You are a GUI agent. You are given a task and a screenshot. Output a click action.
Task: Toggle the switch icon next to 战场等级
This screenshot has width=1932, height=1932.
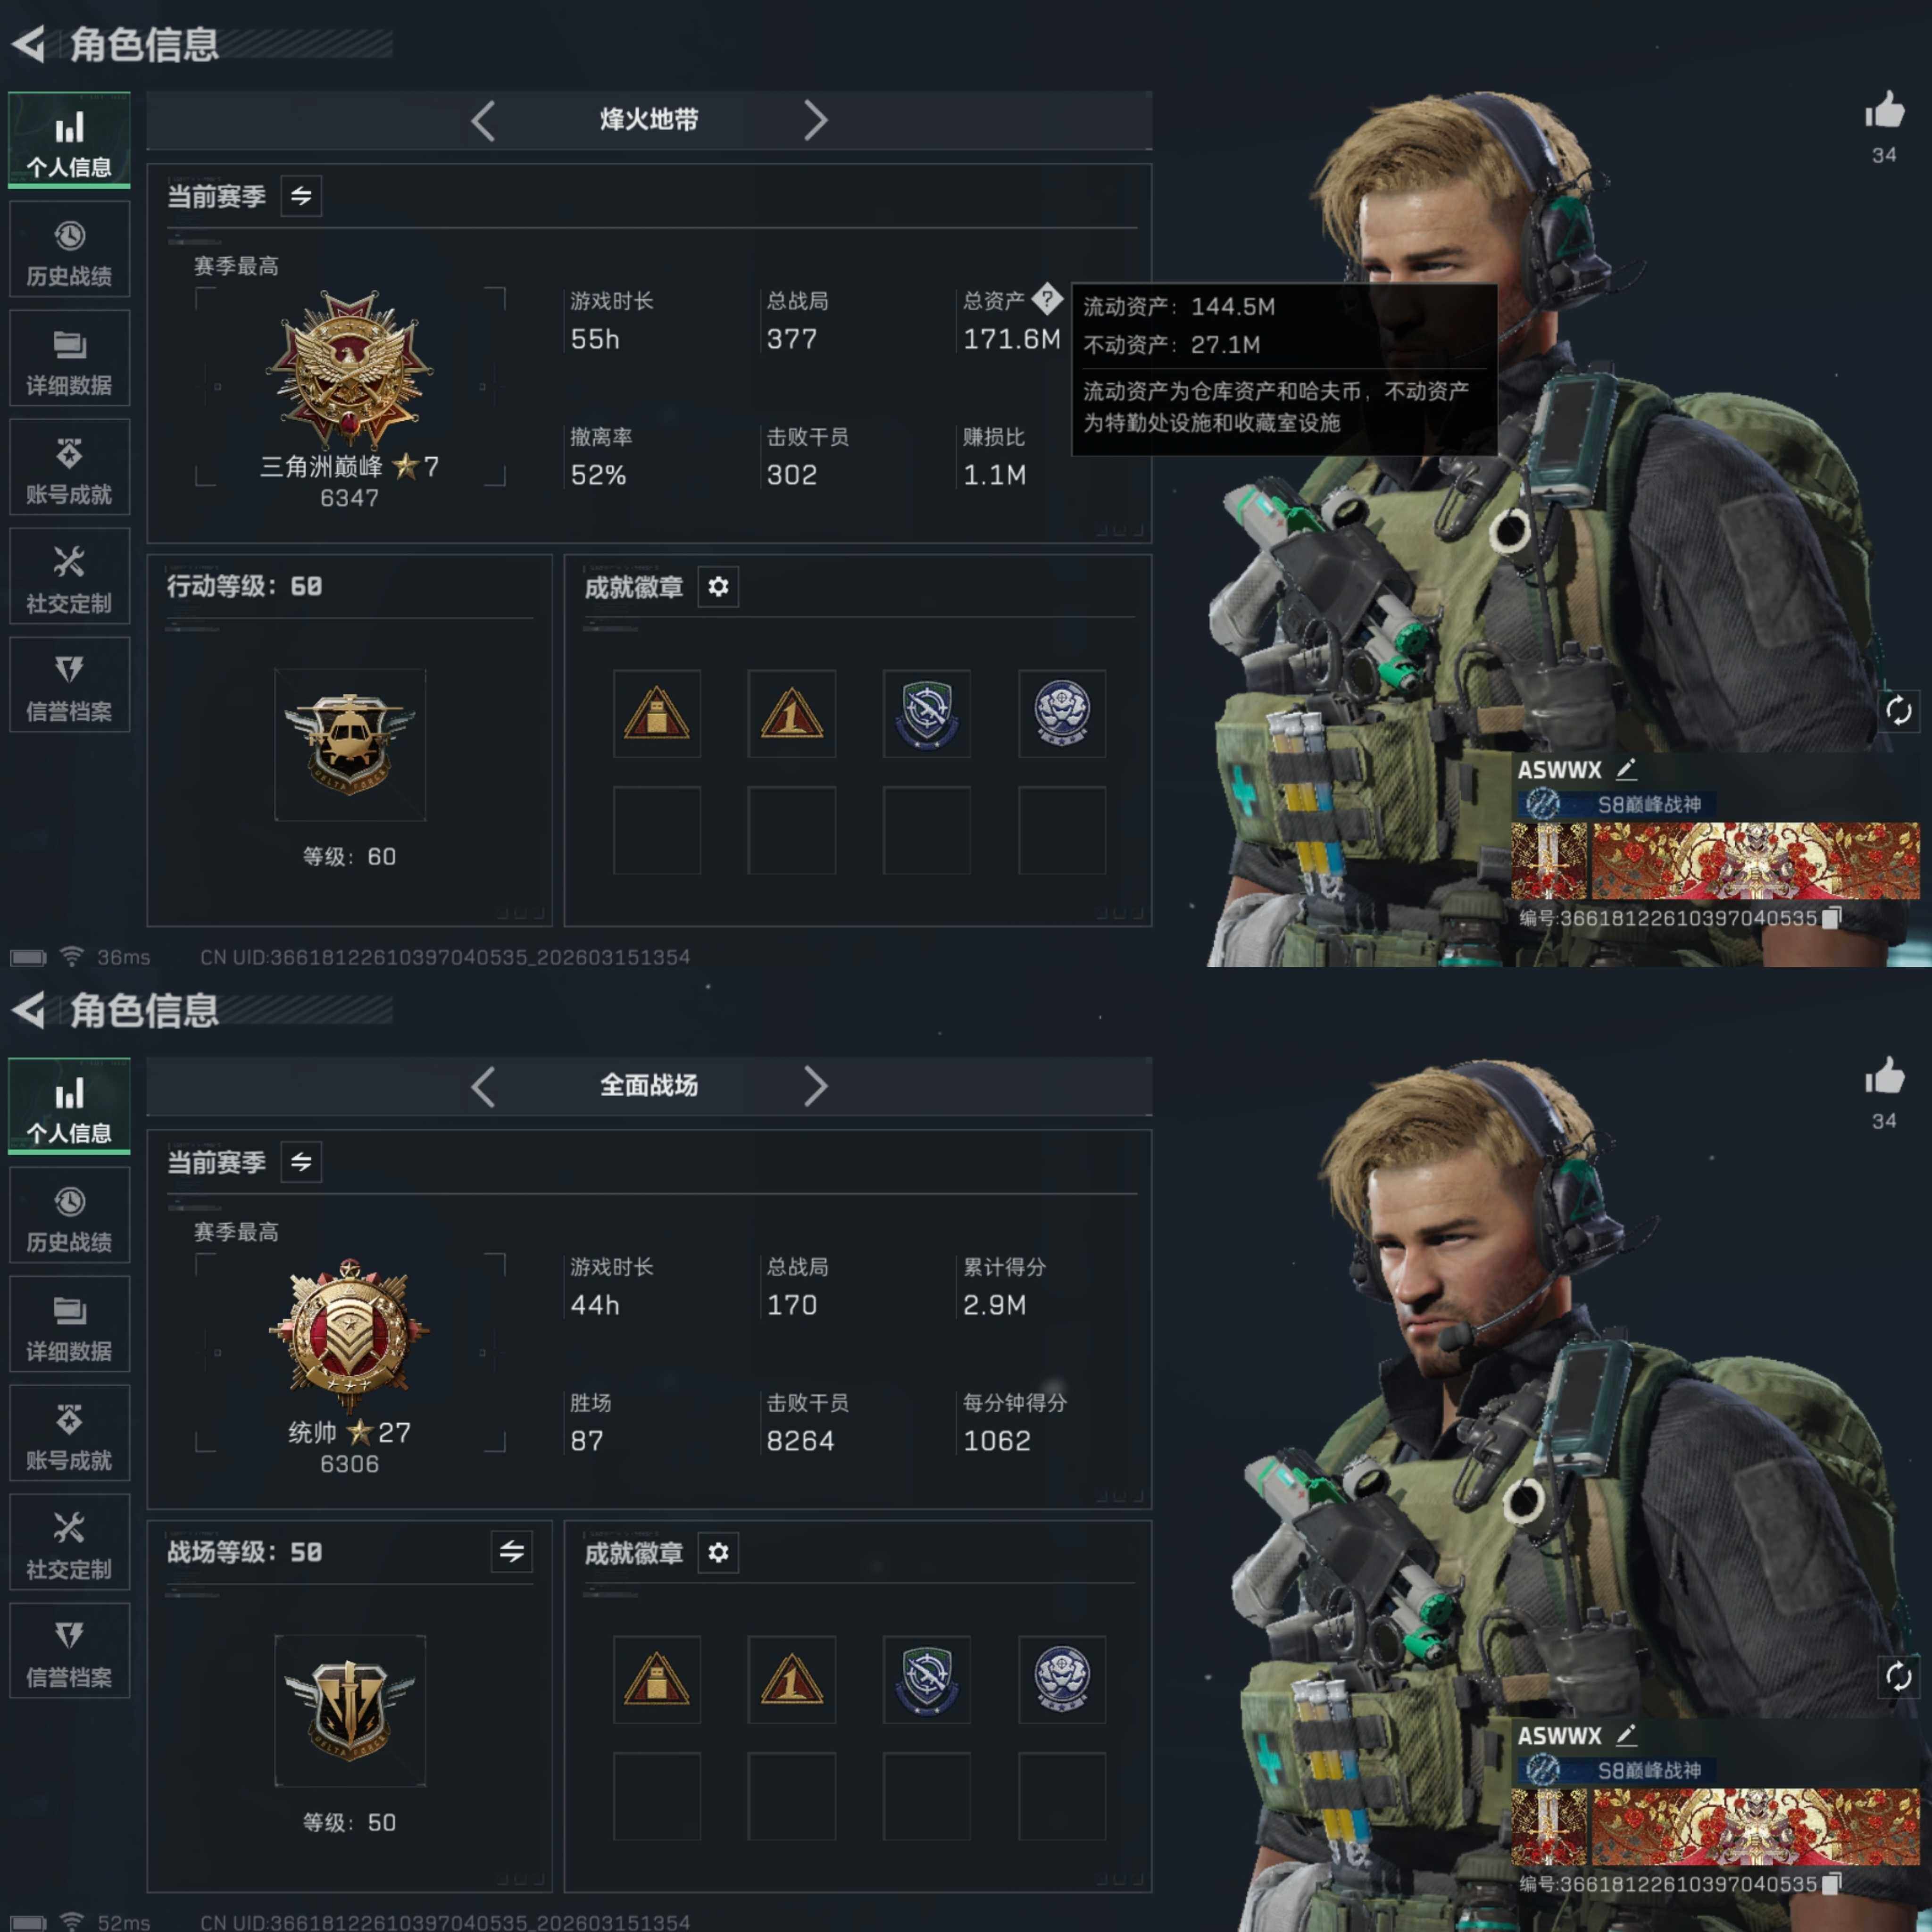tap(511, 1551)
